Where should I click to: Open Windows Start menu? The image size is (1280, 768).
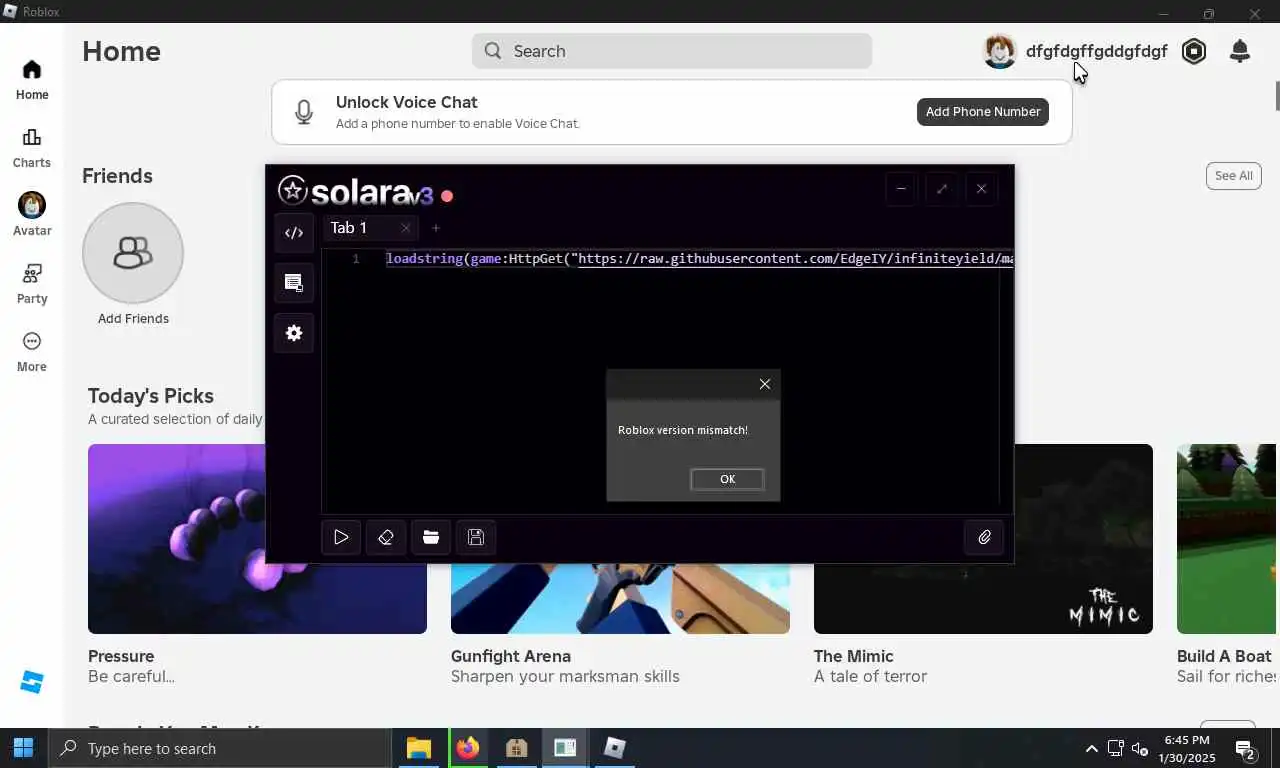[24, 748]
